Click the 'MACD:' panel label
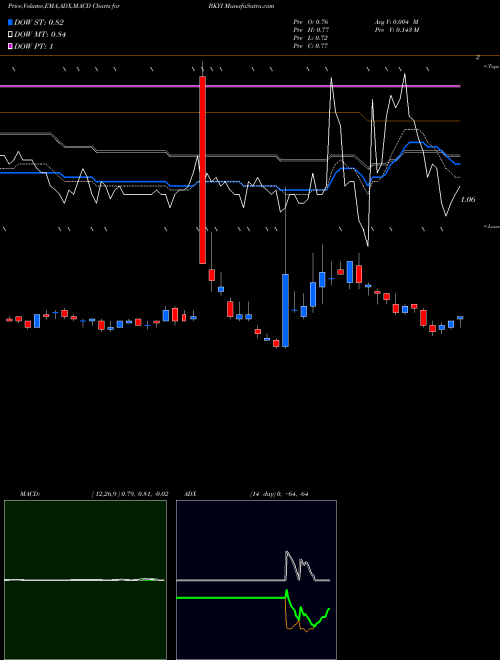Image resolution: width=500 pixels, height=660 pixels. (x=30, y=494)
